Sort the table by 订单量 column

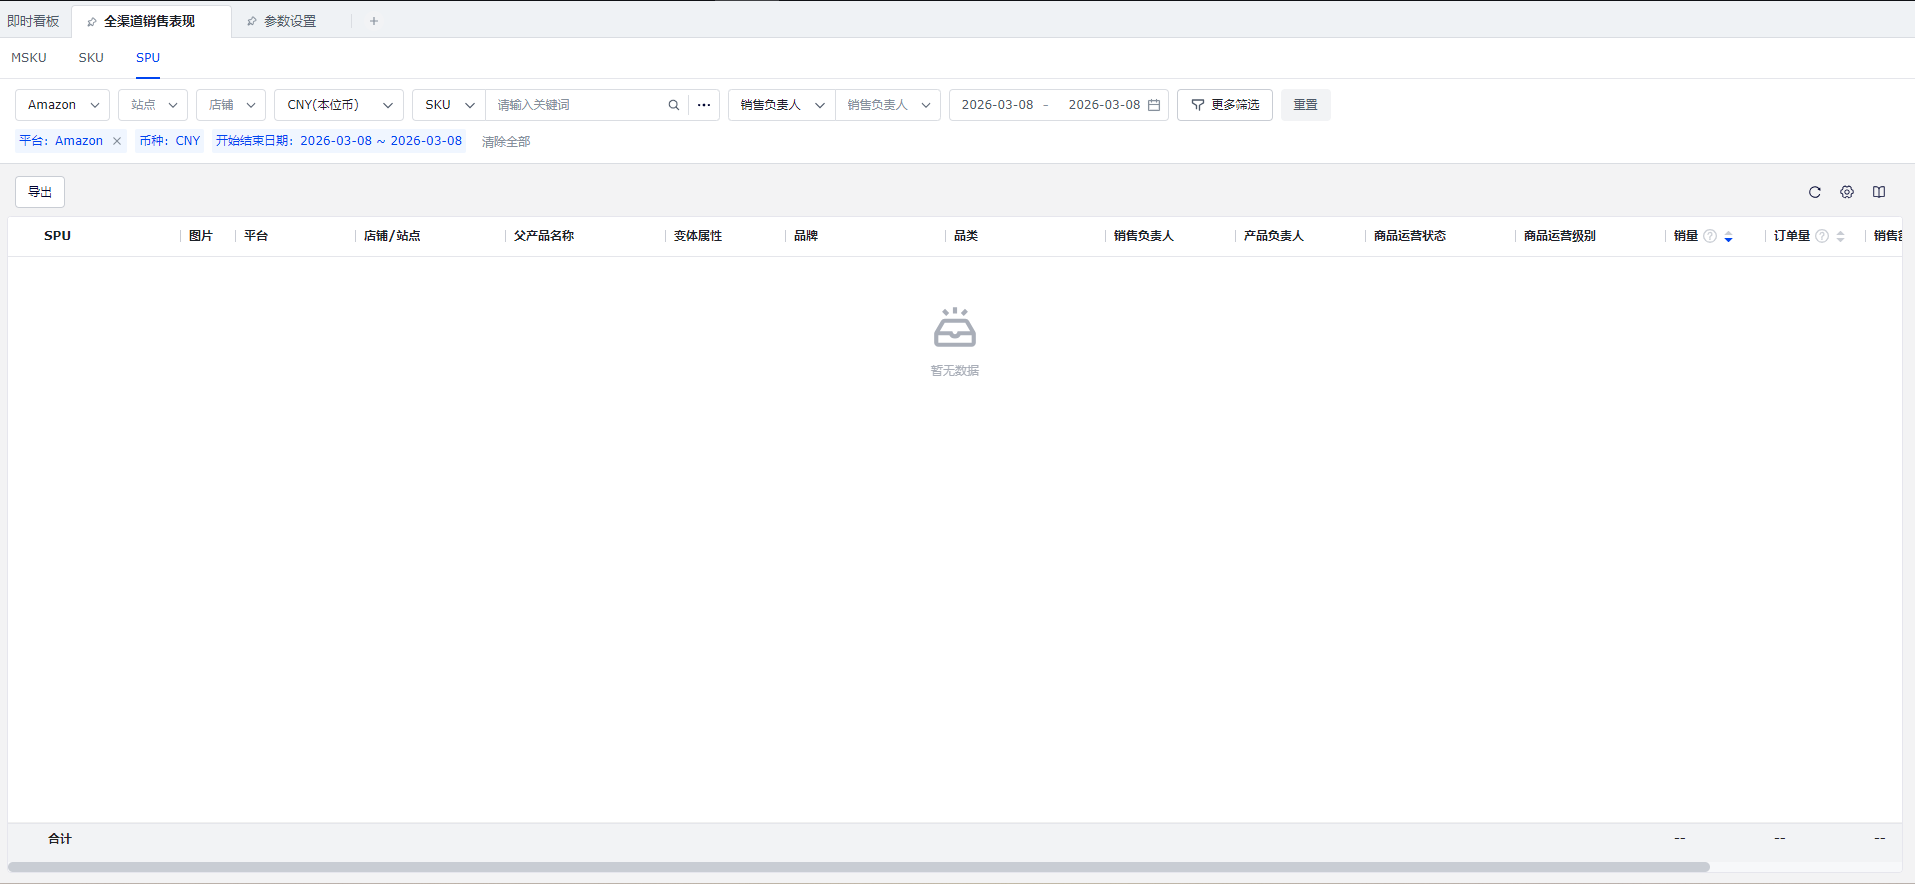(x=1840, y=237)
